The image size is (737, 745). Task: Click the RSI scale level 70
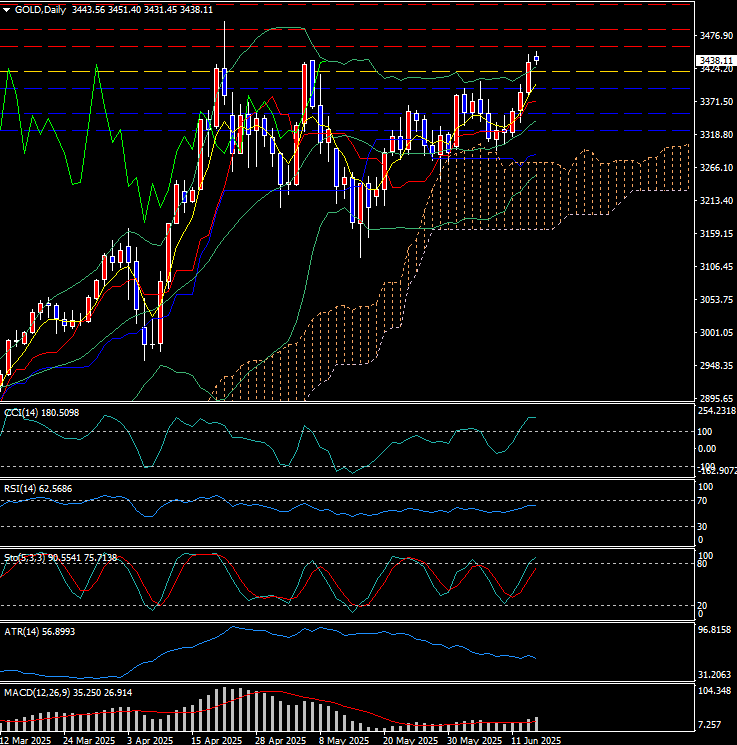pyautogui.click(x=702, y=500)
